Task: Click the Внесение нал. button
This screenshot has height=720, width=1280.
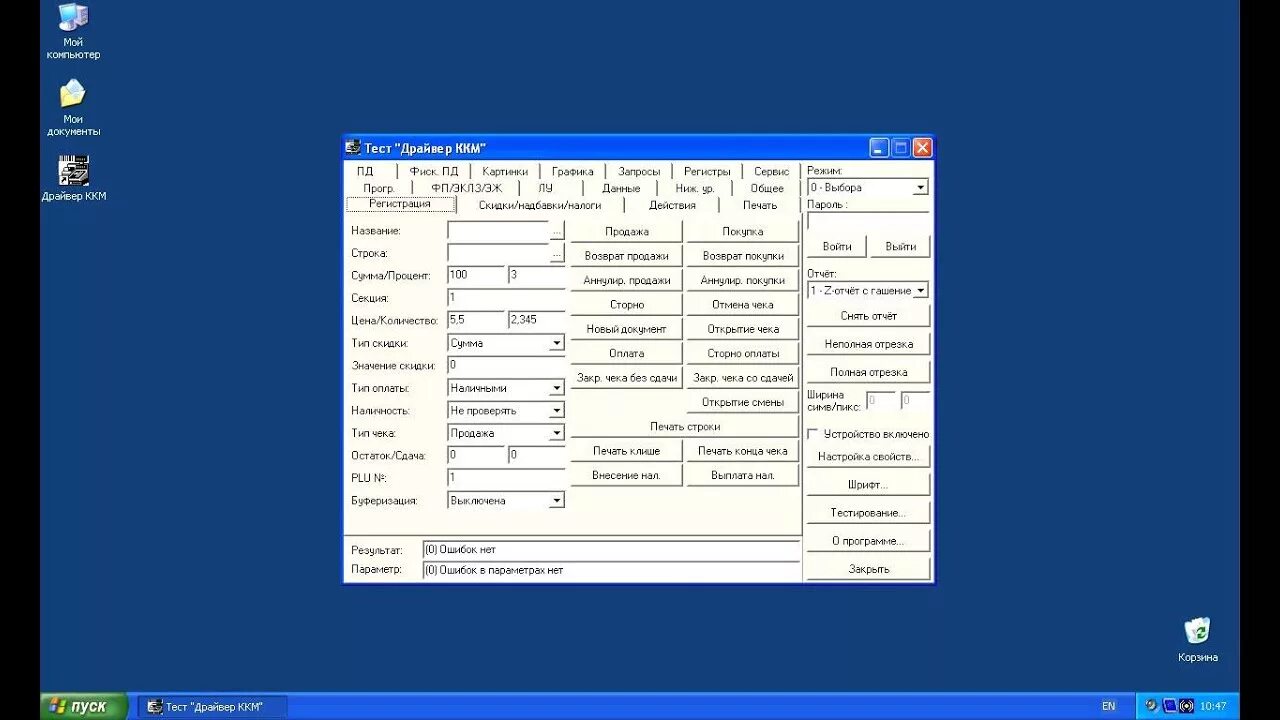Action: (x=627, y=475)
